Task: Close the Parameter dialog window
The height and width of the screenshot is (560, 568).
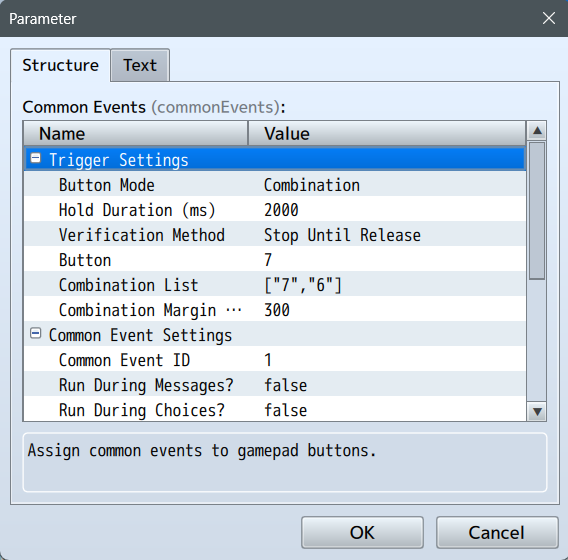Action: (549, 18)
